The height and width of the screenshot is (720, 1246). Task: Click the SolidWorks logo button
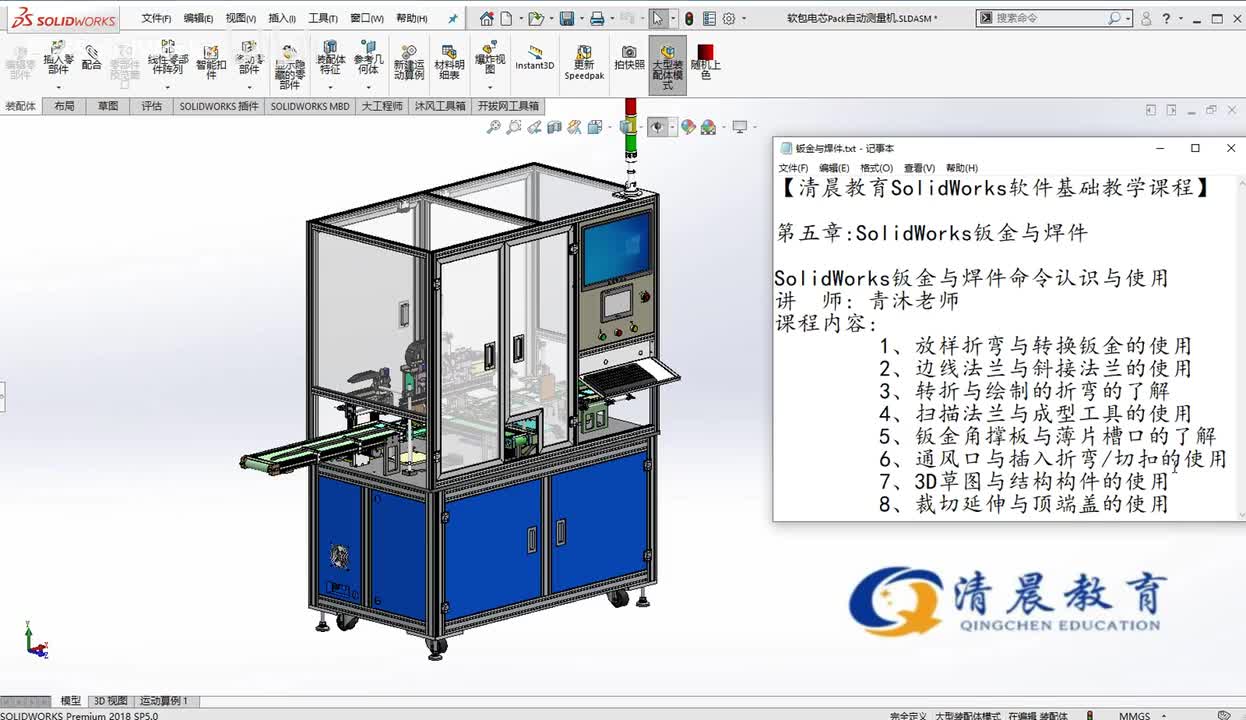click(x=63, y=19)
